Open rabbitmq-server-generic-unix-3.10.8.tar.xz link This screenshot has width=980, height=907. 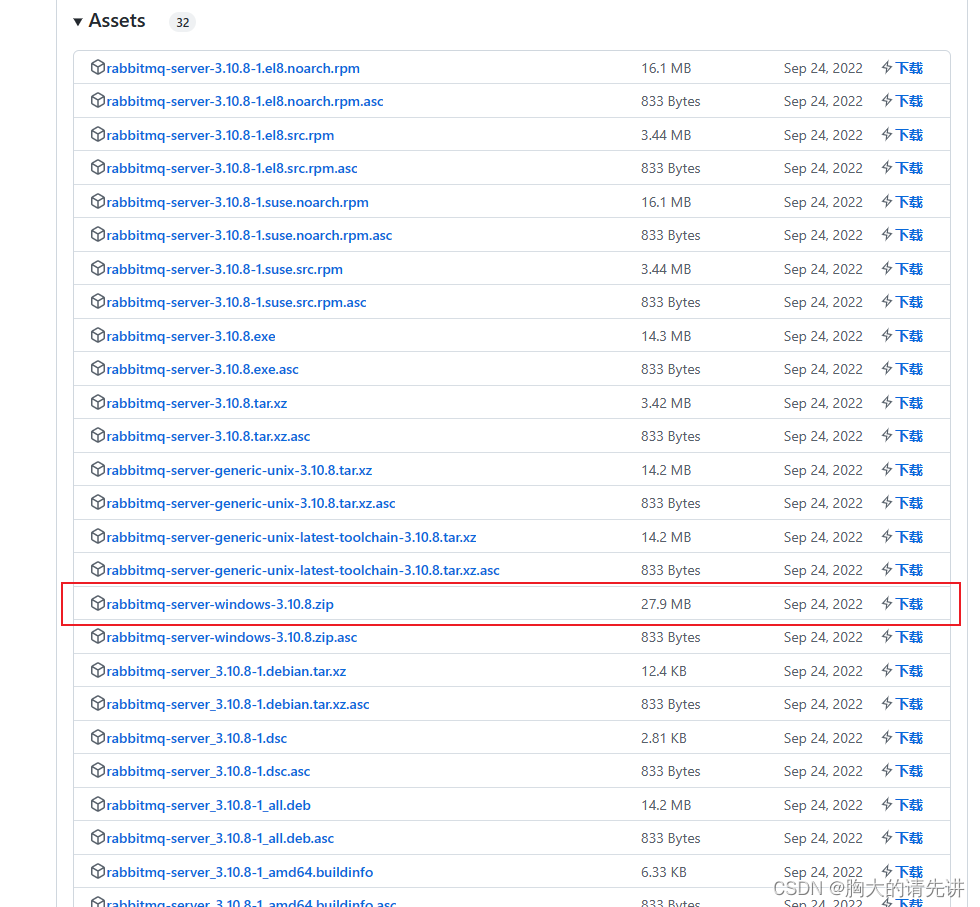pos(239,470)
